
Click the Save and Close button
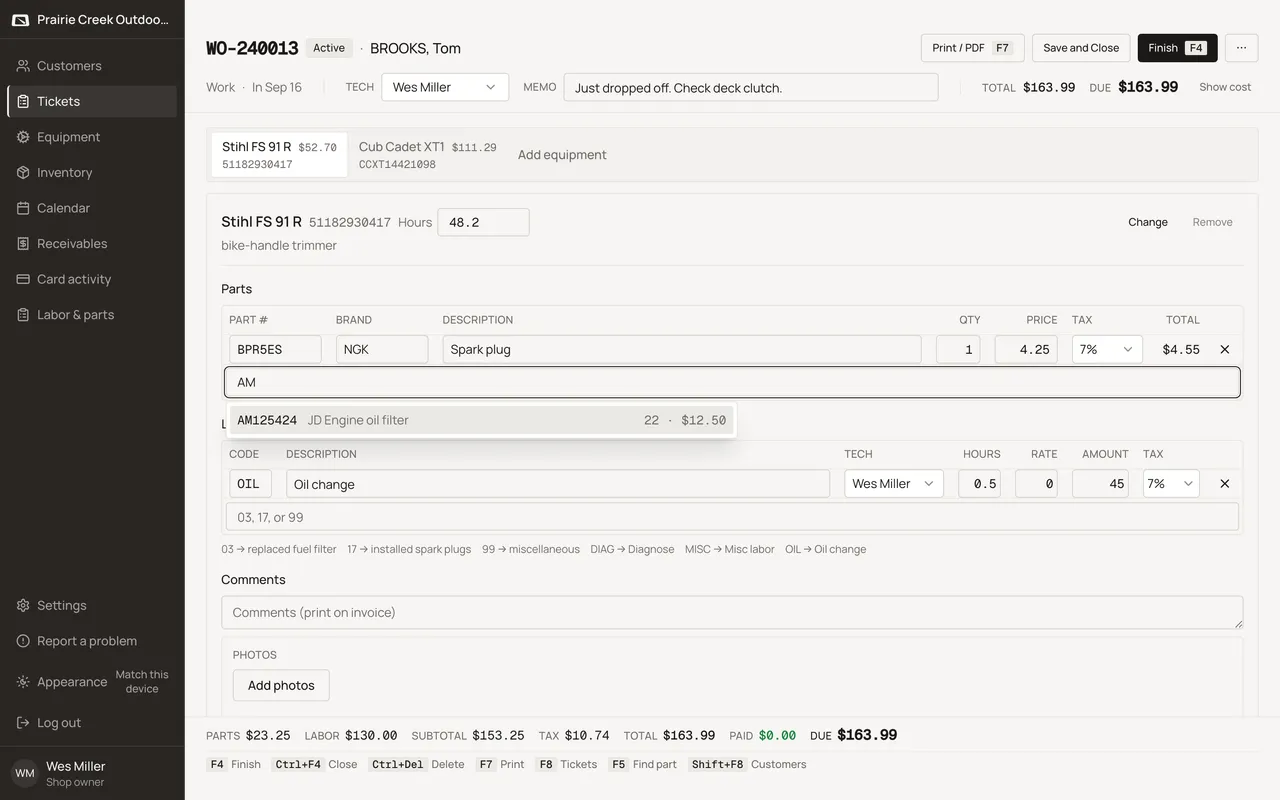tap(1081, 48)
